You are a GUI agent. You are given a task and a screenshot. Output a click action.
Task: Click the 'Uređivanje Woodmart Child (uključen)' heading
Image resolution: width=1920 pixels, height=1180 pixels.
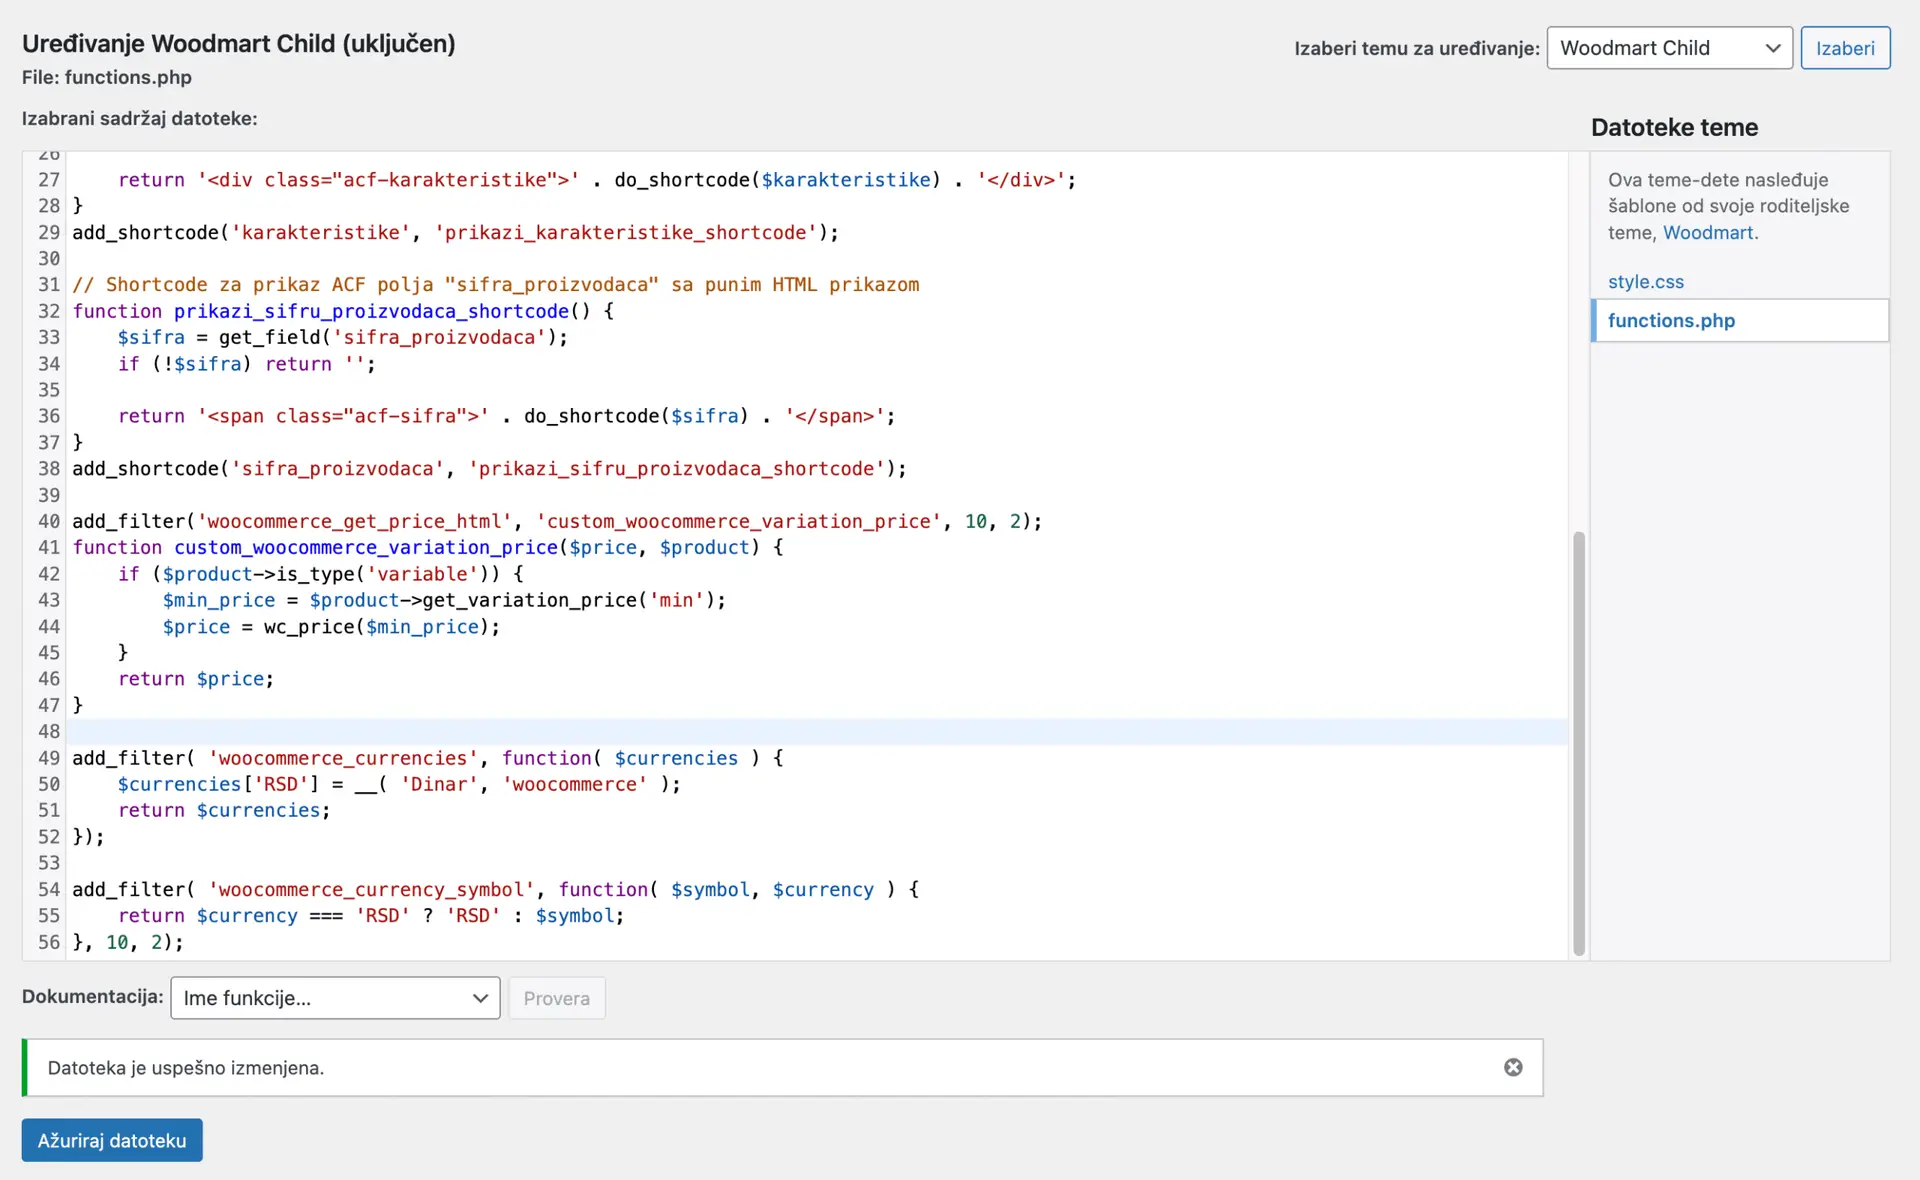click(x=239, y=44)
